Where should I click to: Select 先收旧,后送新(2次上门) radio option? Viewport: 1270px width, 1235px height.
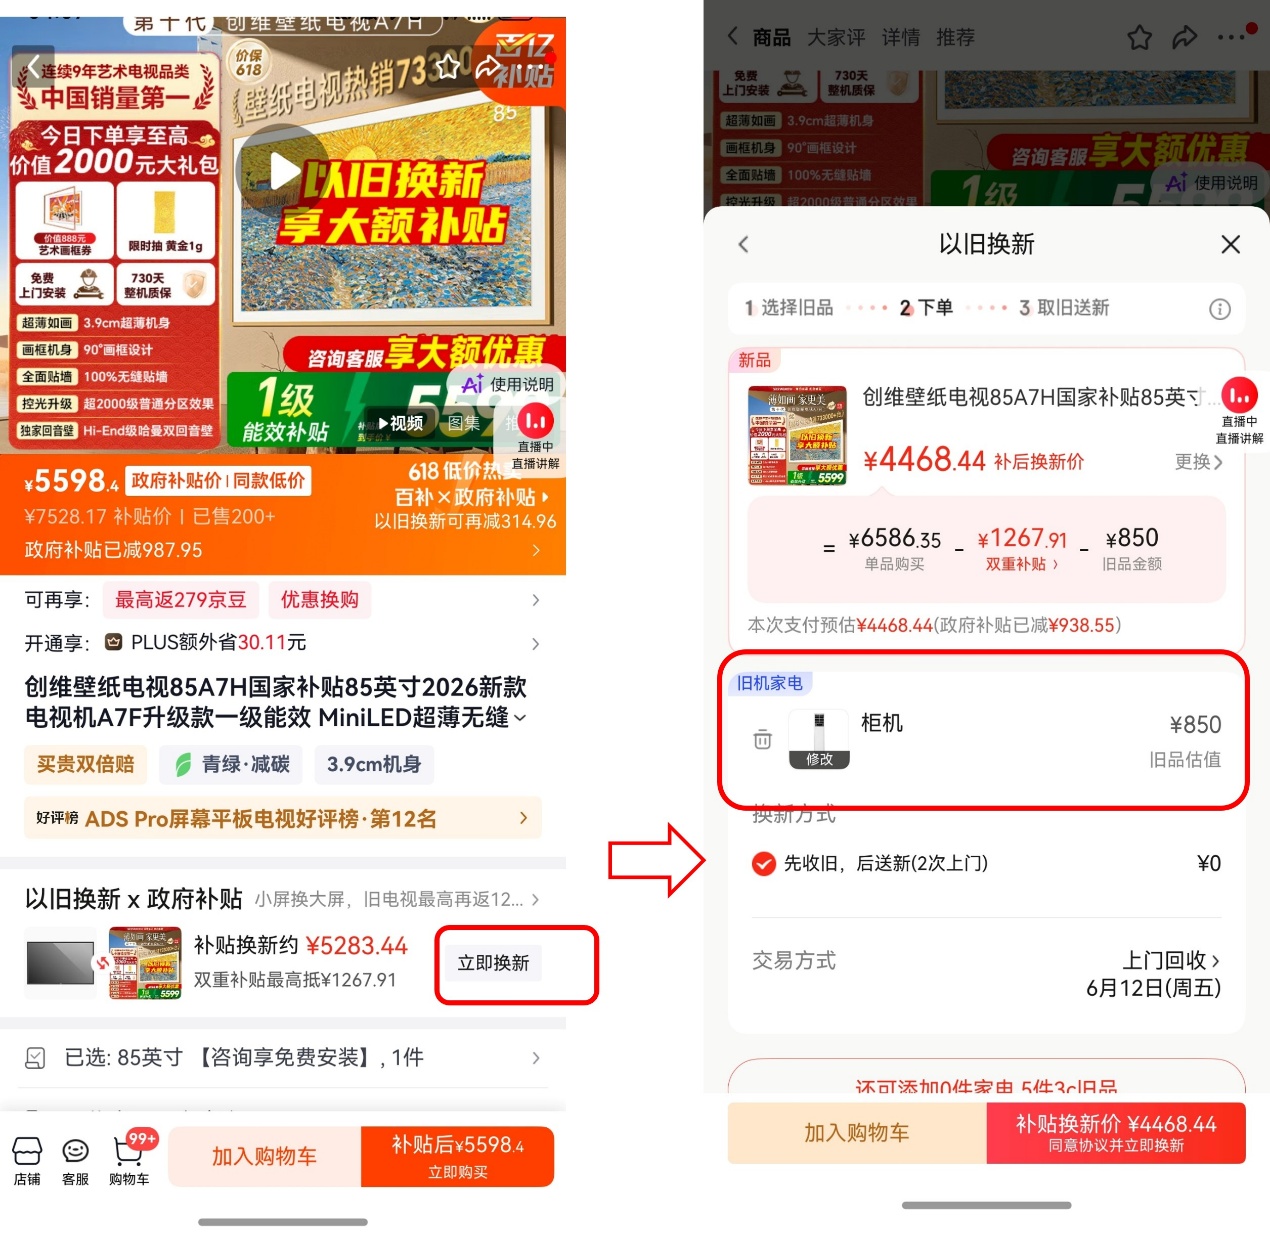click(x=764, y=863)
